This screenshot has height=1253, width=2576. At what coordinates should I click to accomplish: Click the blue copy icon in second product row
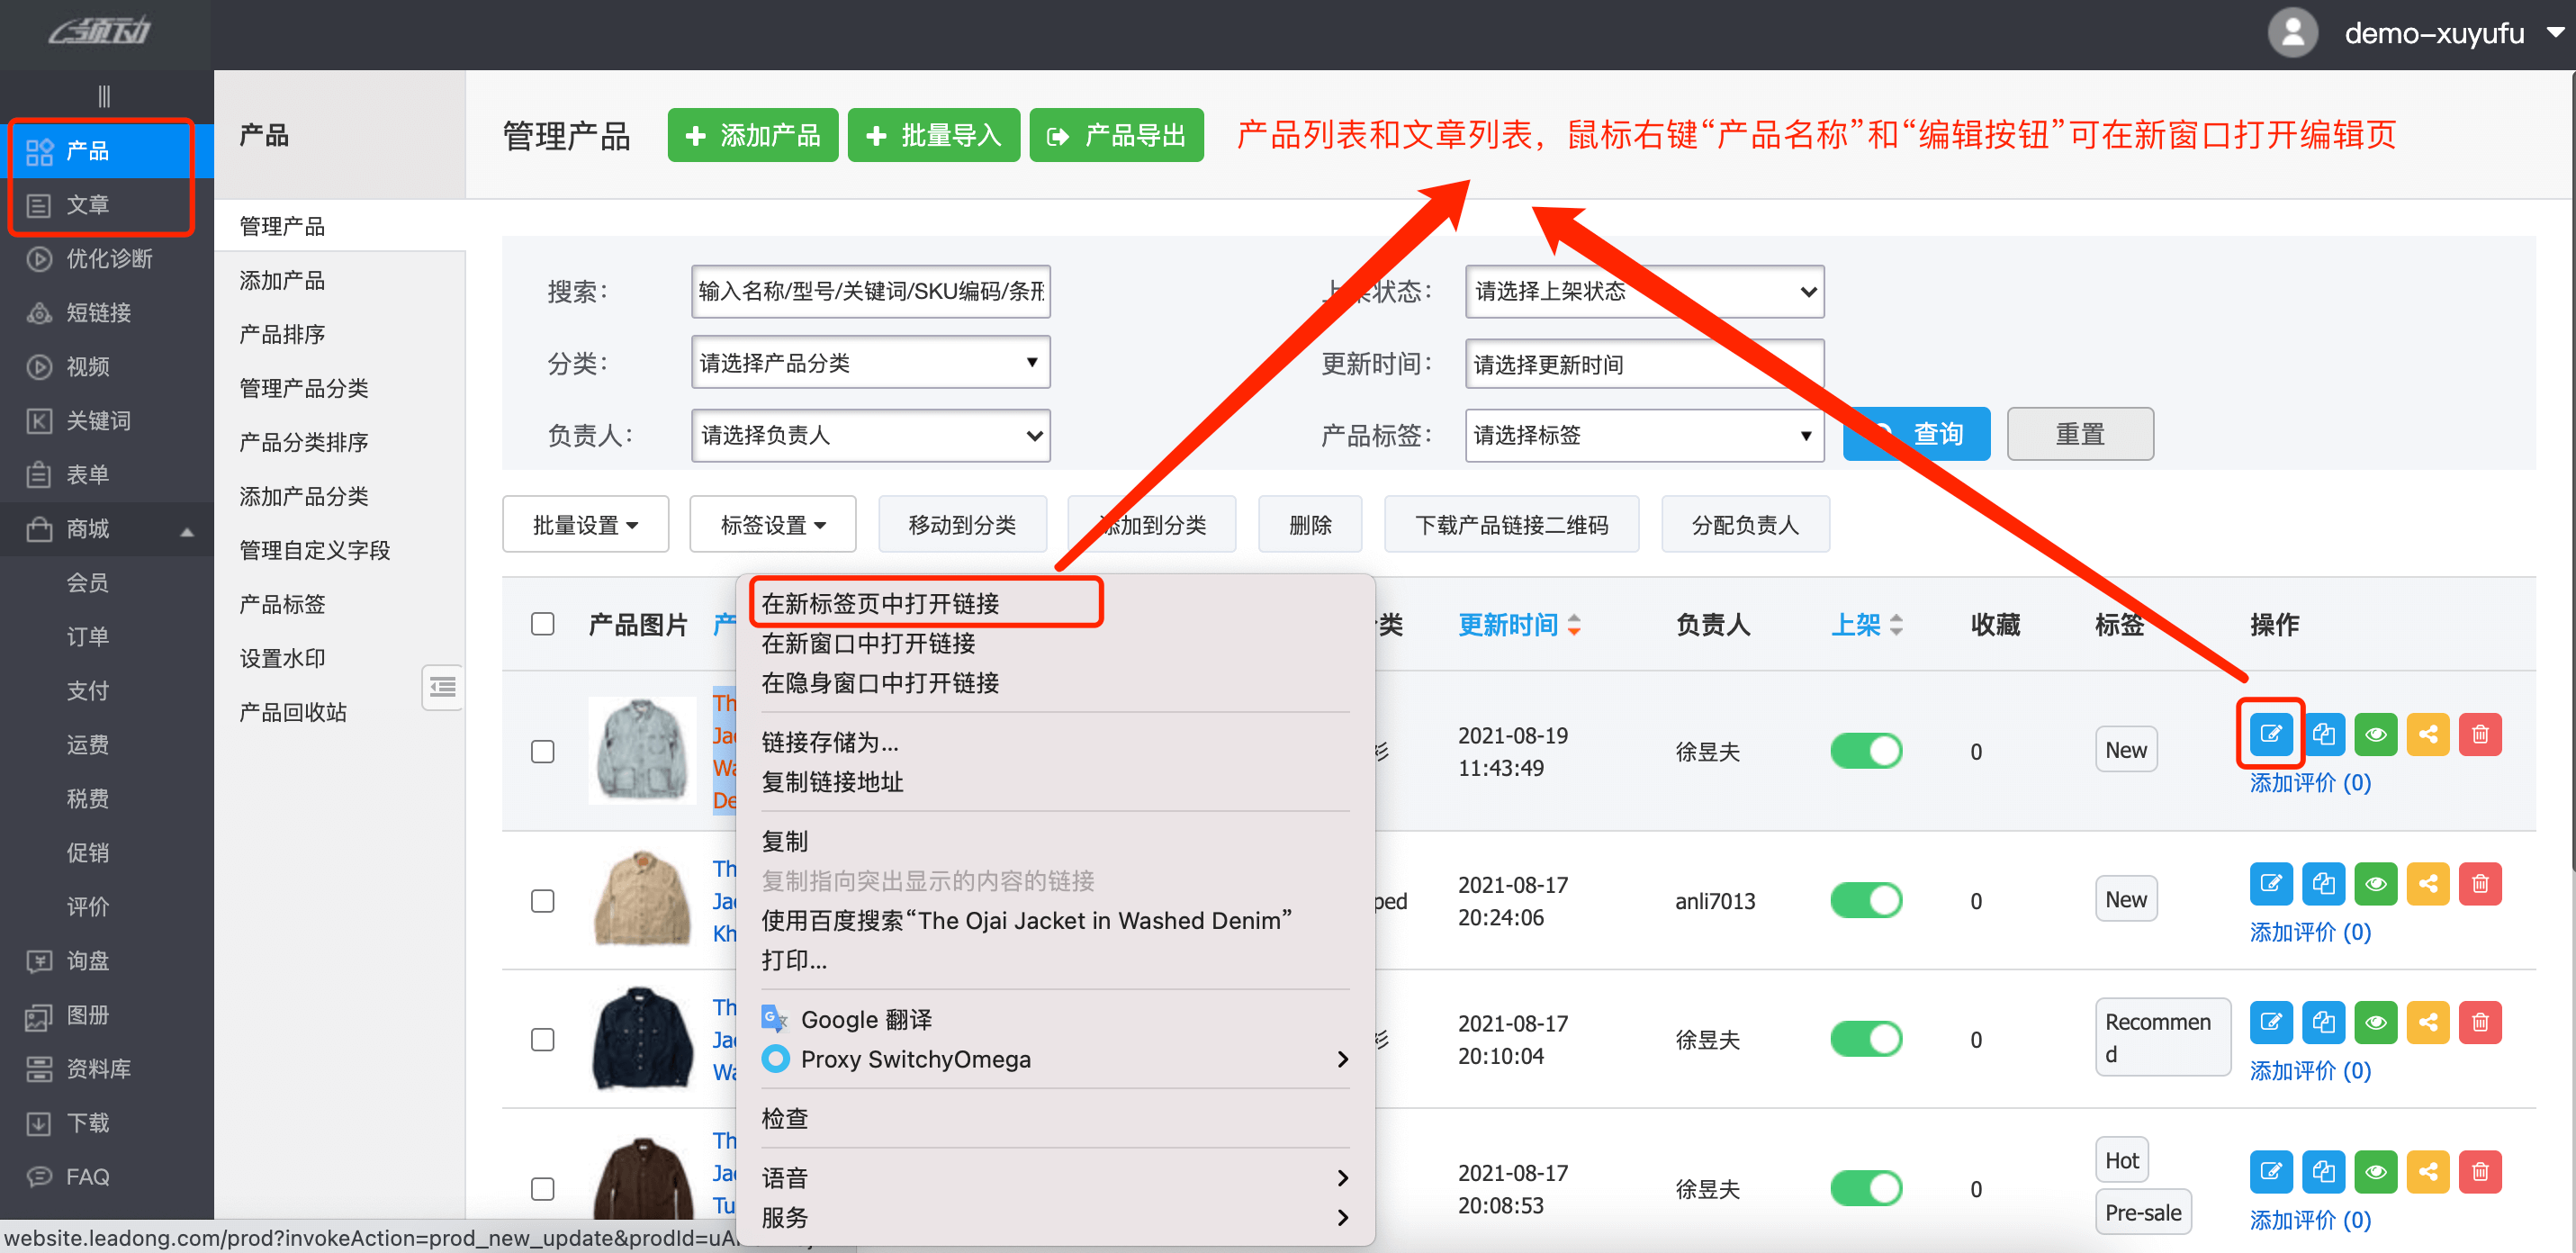click(x=2322, y=883)
